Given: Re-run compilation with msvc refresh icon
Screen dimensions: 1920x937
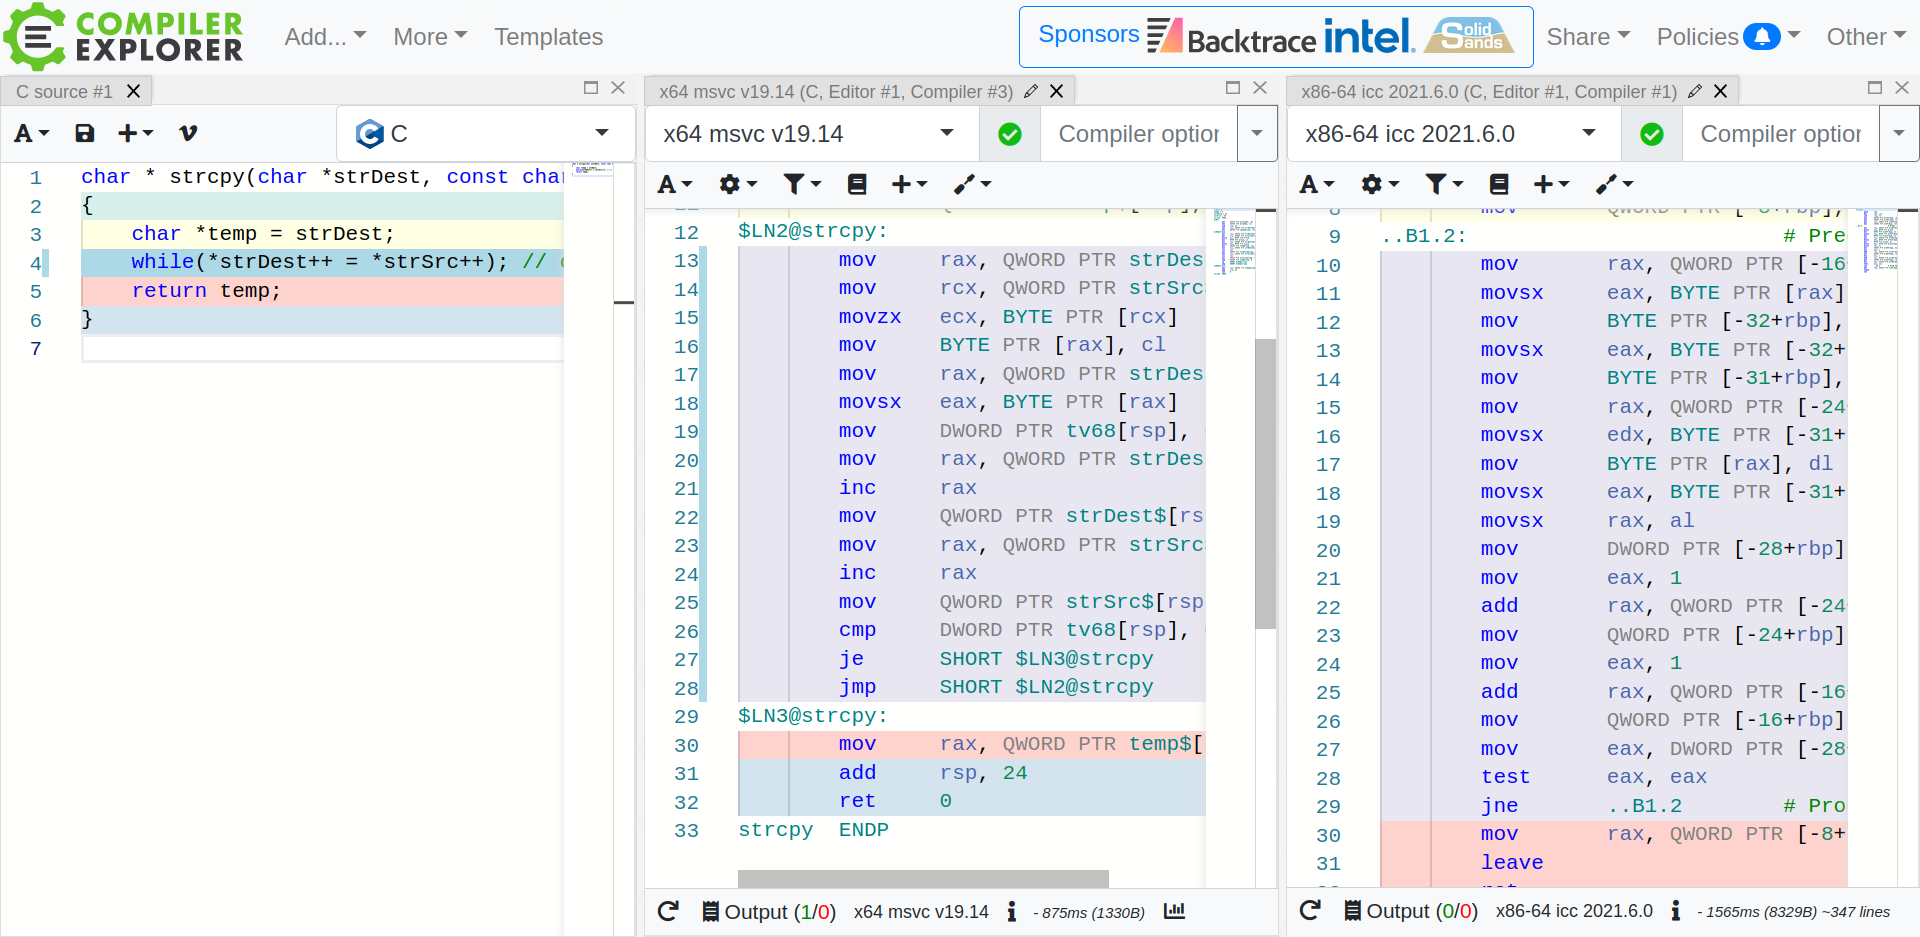Looking at the screenshot, I should (x=668, y=911).
